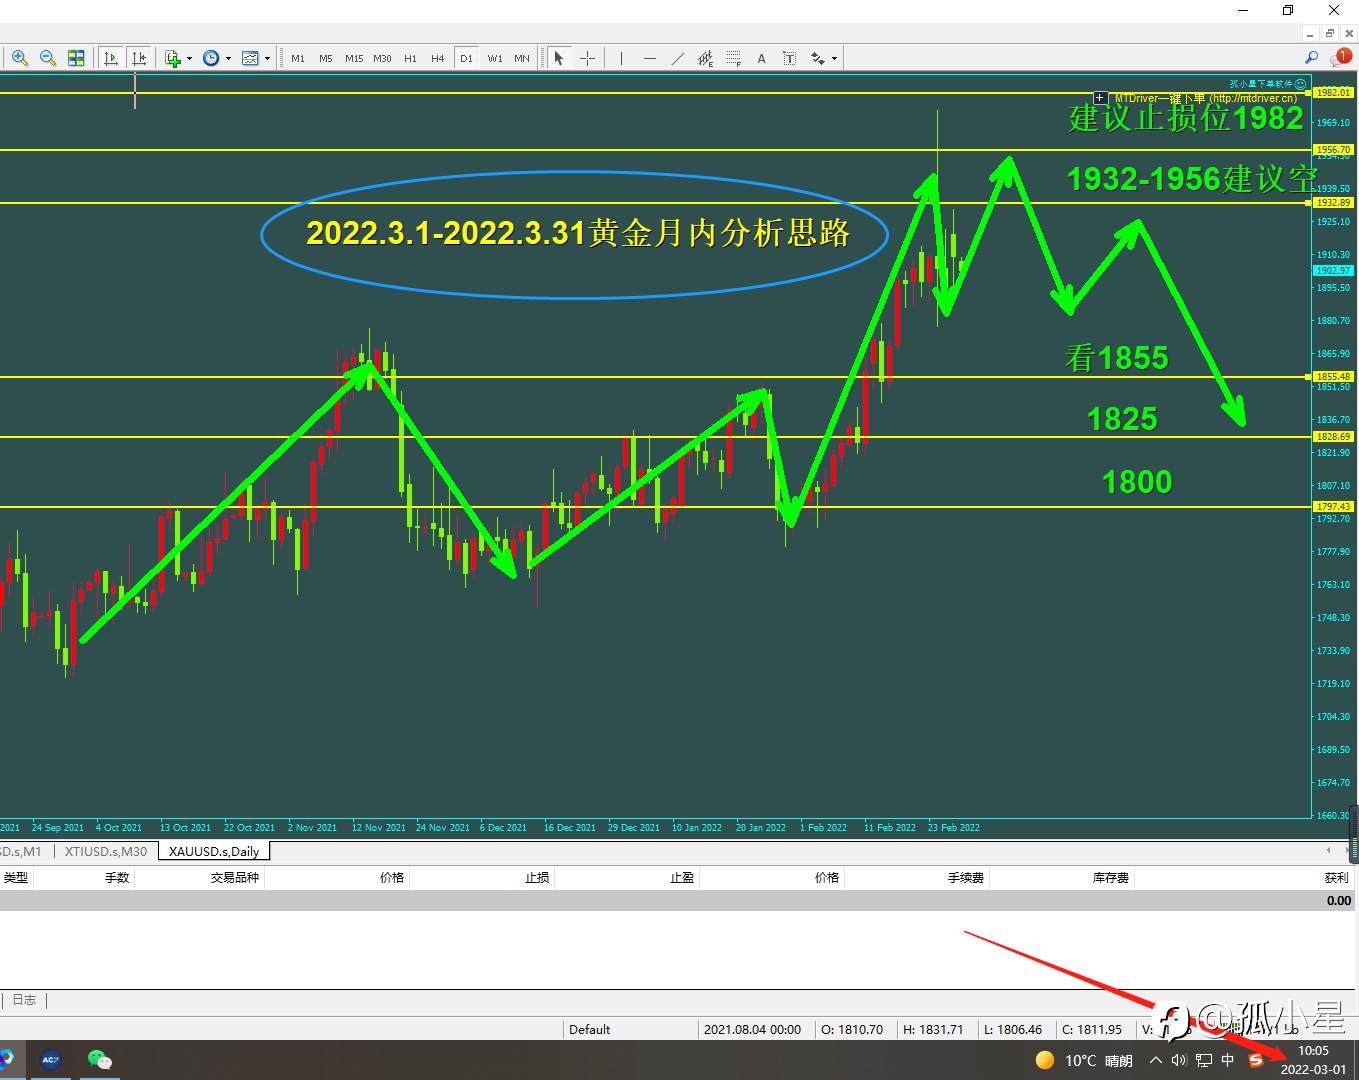This screenshot has width=1359, height=1080.
Task: Switch chart to M30 timeframe
Action: tap(382, 58)
